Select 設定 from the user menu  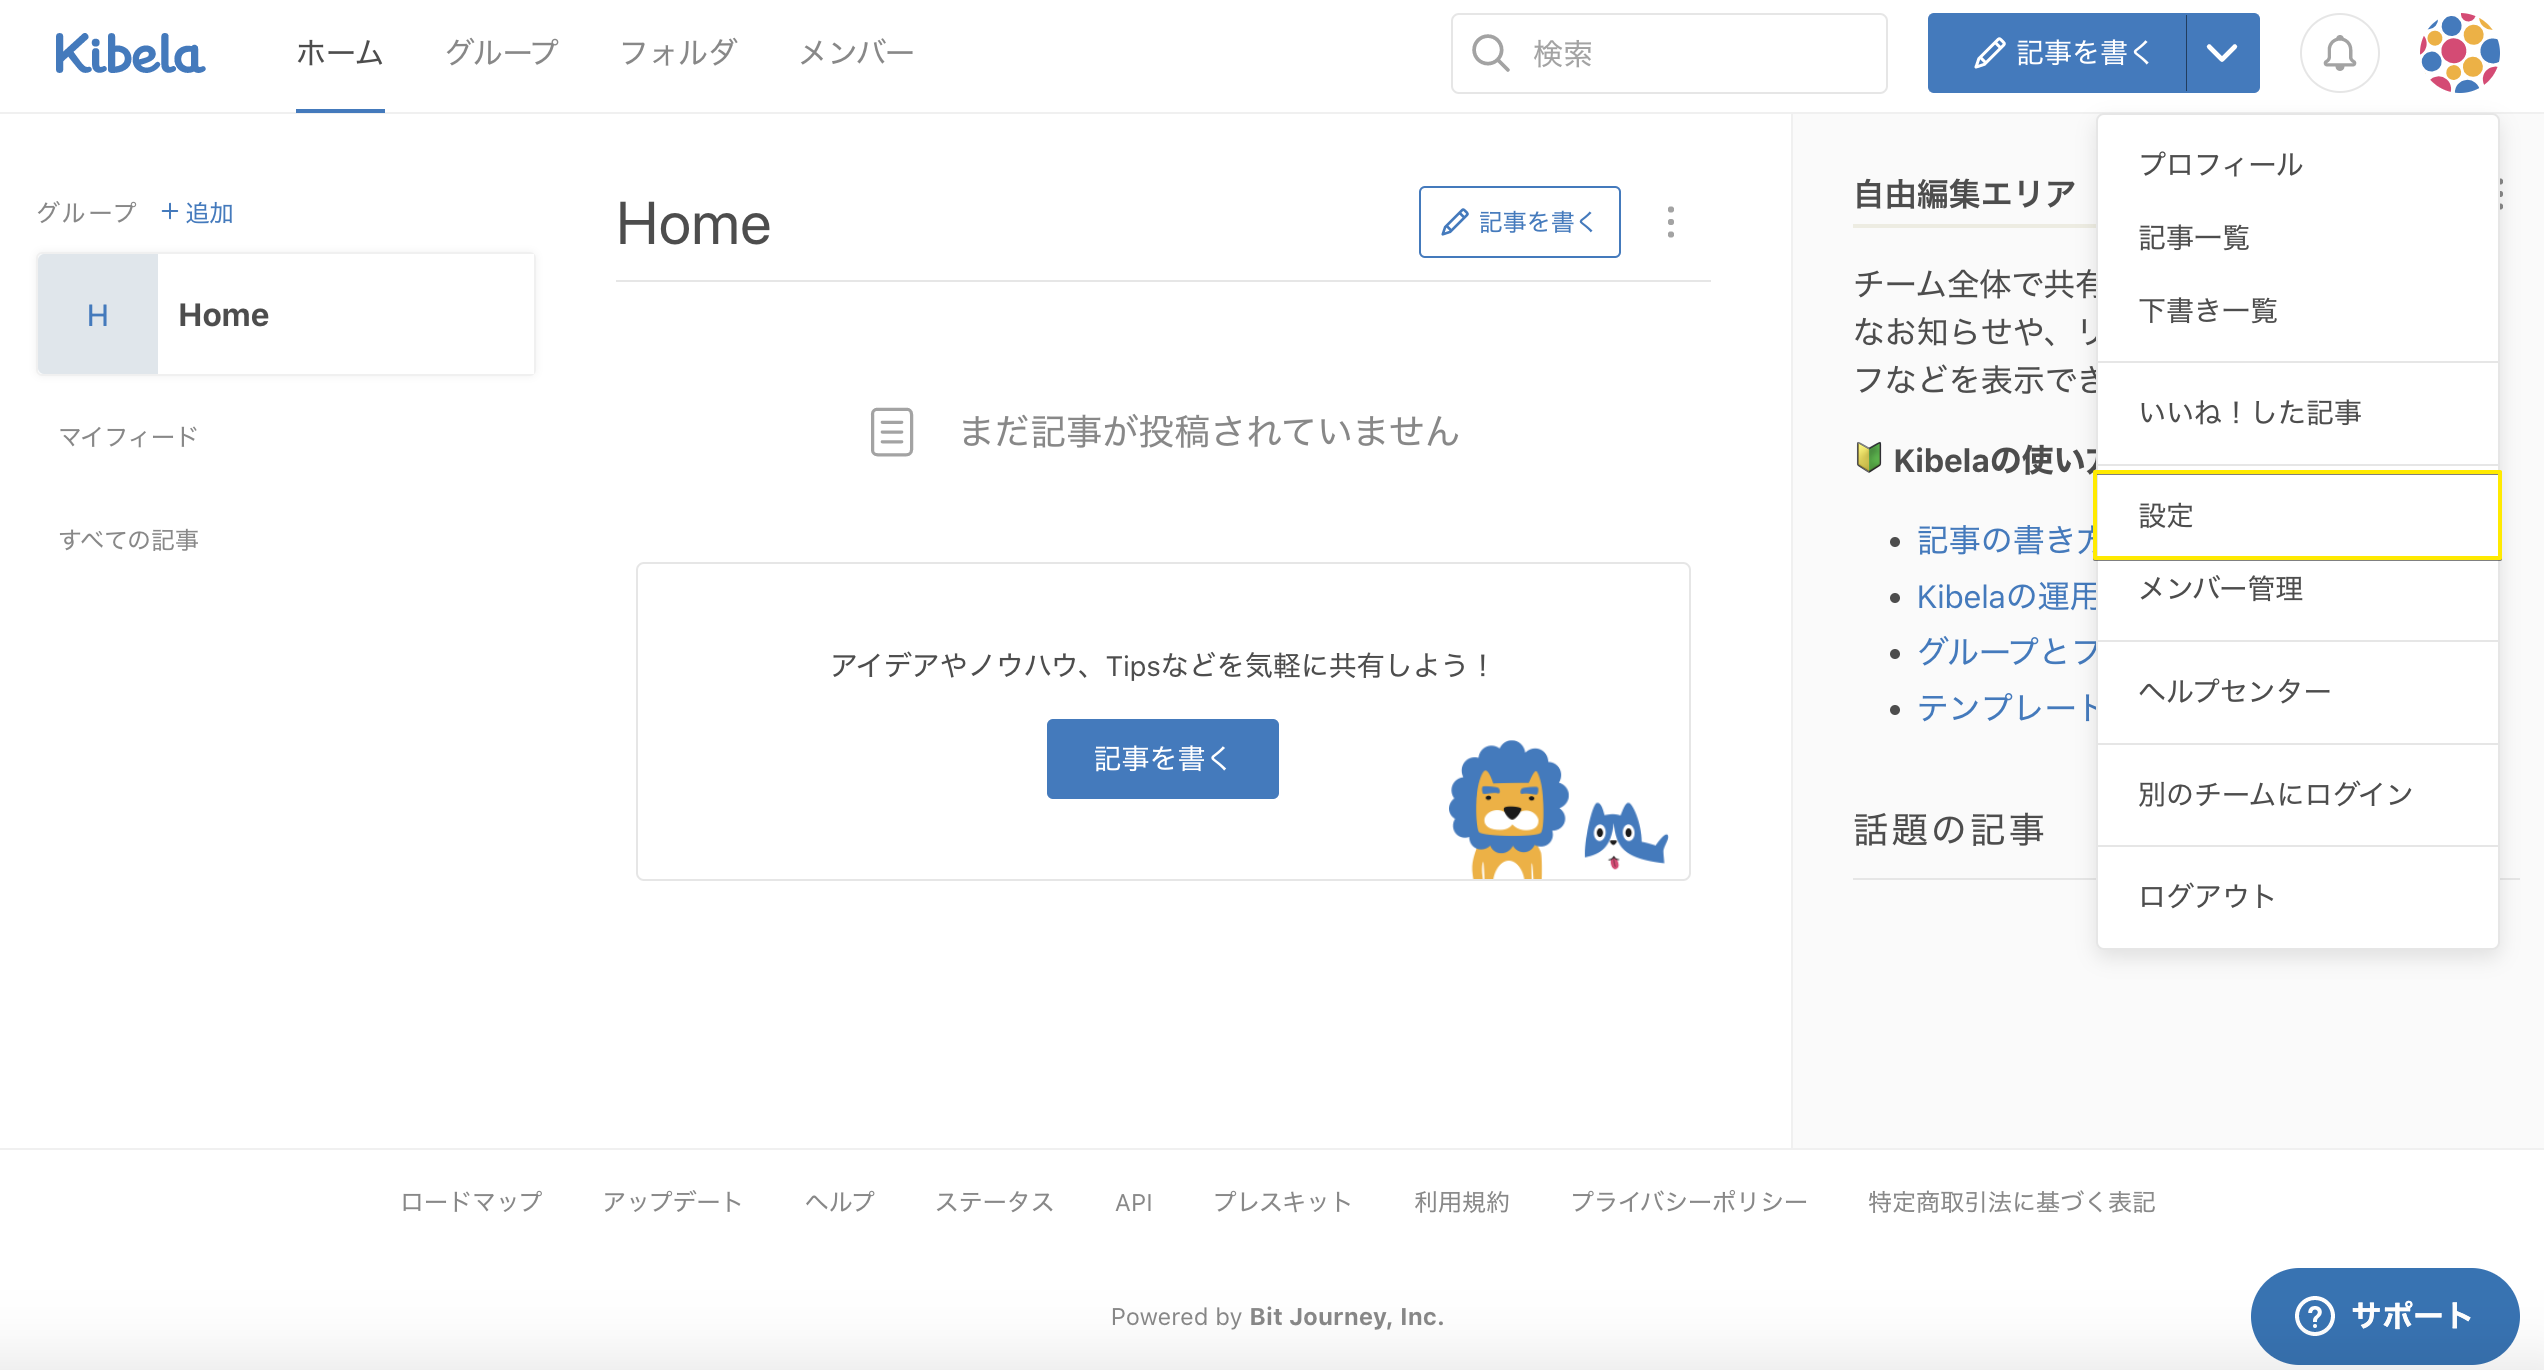point(2296,516)
